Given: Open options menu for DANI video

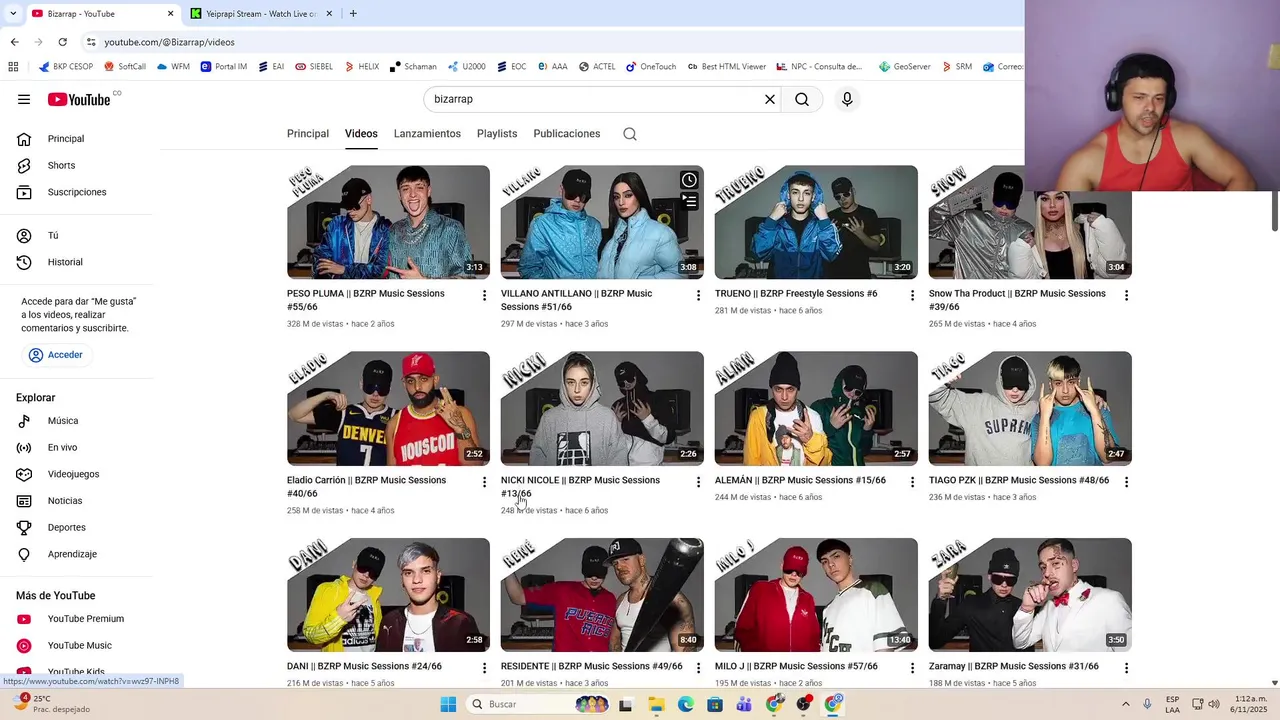Looking at the screenshot, I should click(x=484, y=668).
